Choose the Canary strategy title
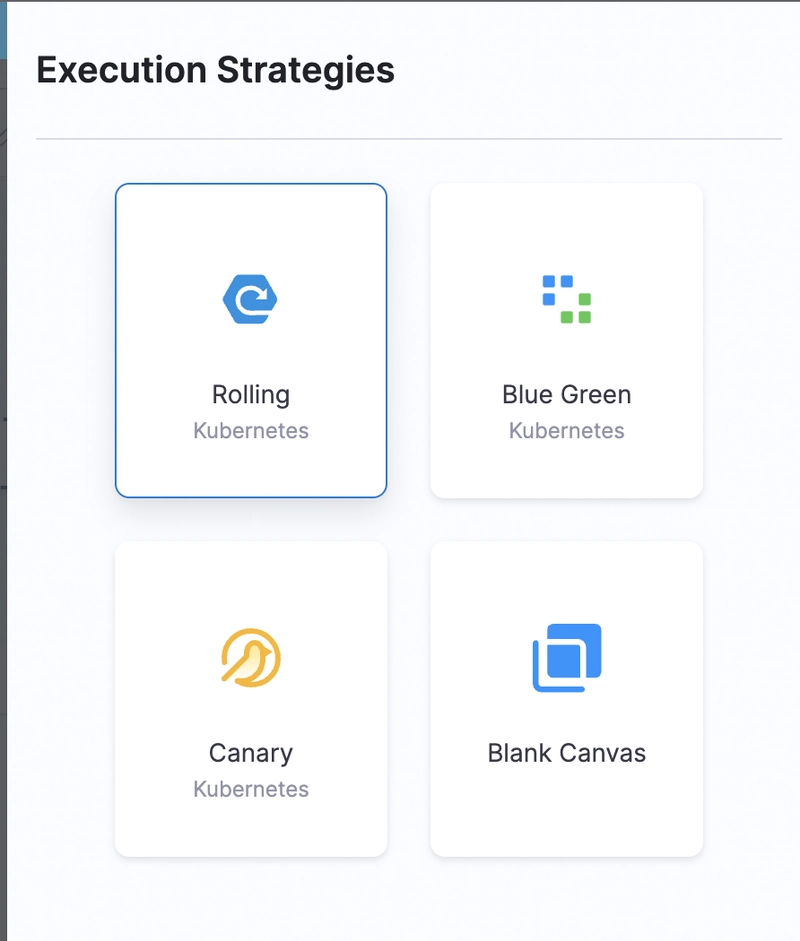 pos(251,753)
